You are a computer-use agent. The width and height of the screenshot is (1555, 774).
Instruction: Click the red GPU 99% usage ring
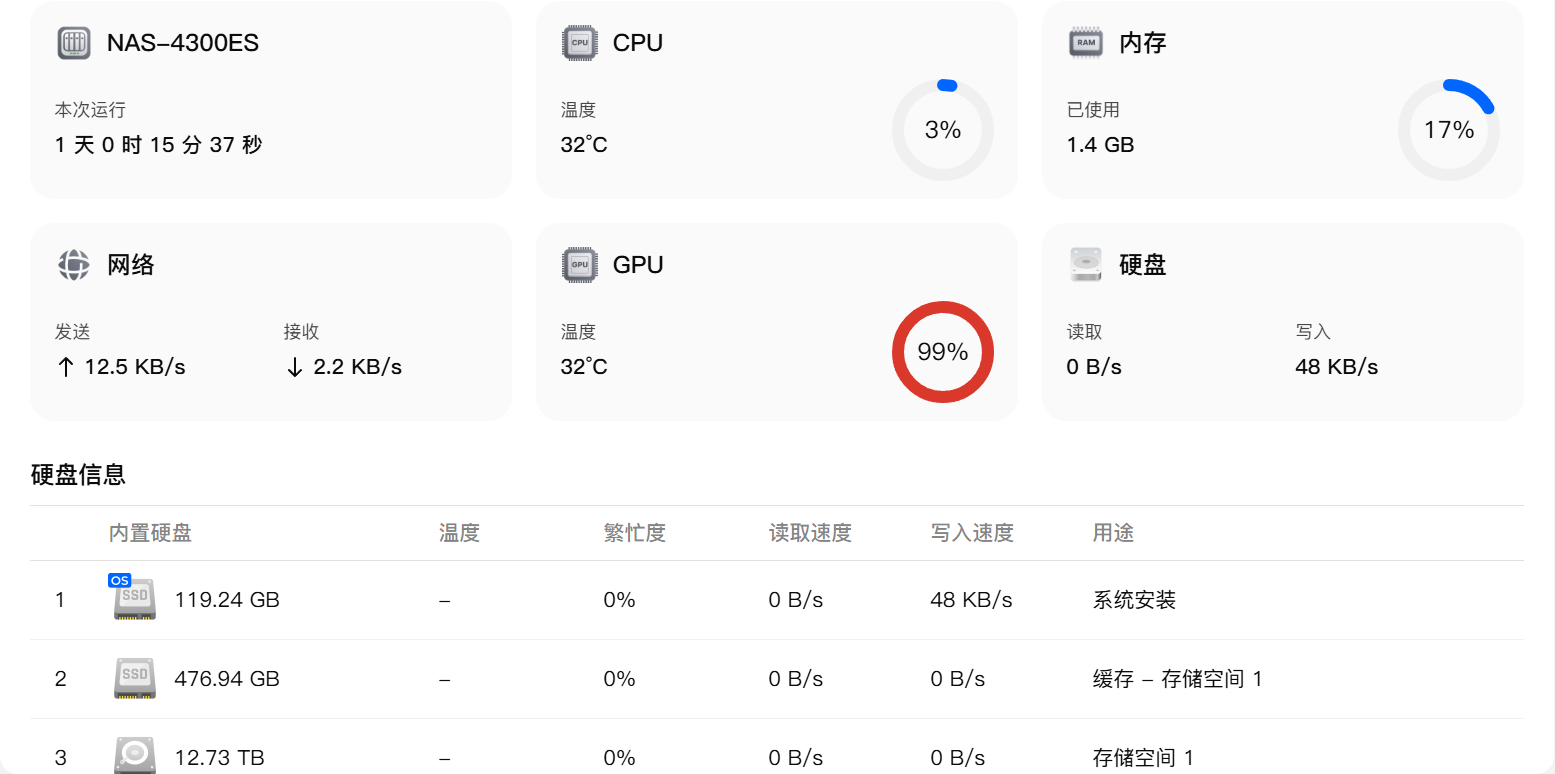point(943,352)
